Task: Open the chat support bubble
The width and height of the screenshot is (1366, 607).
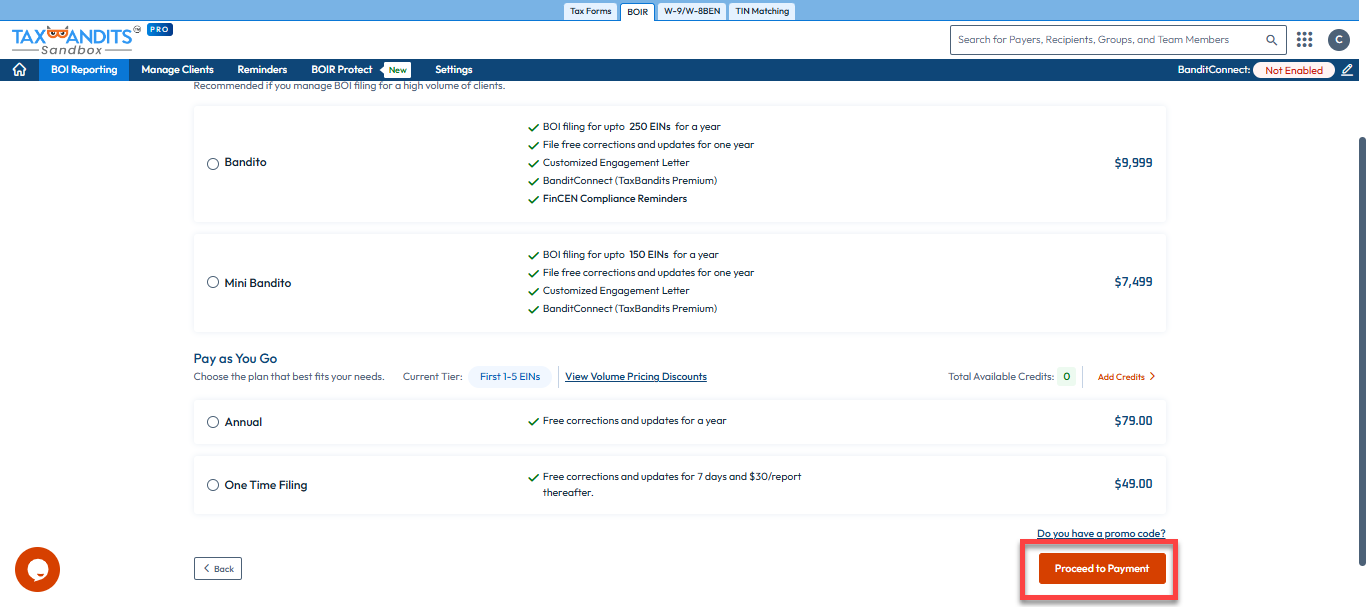Action: coord(38,569)
